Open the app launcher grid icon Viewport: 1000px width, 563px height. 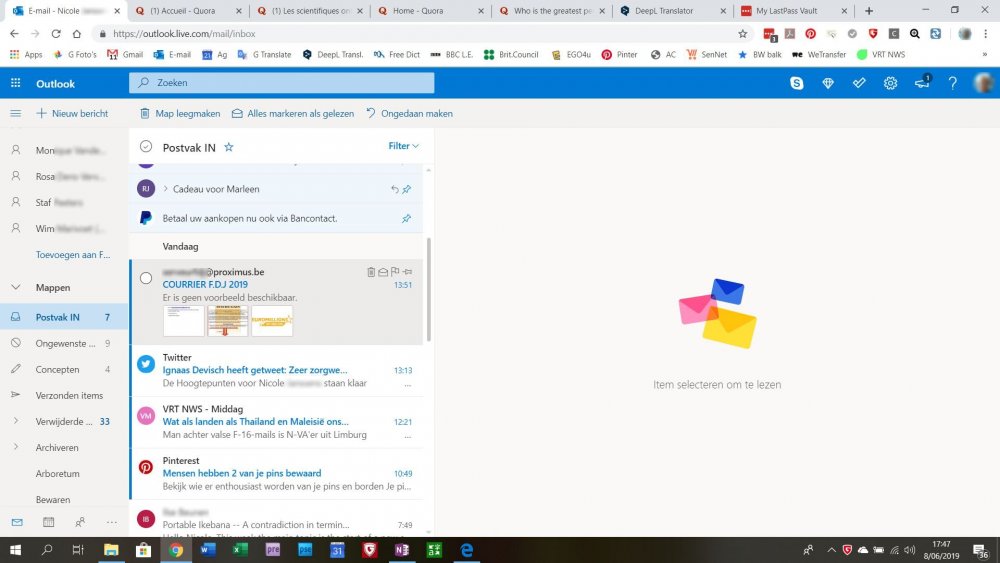pyautogui.click(x=15, y=83)
